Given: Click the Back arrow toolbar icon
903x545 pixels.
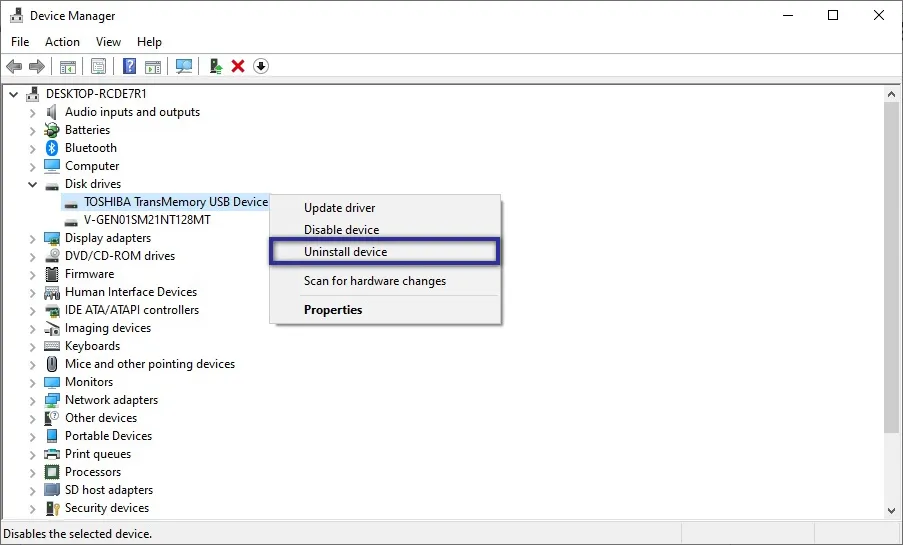Looking at the screenshot, I should (x=14, y=66).
